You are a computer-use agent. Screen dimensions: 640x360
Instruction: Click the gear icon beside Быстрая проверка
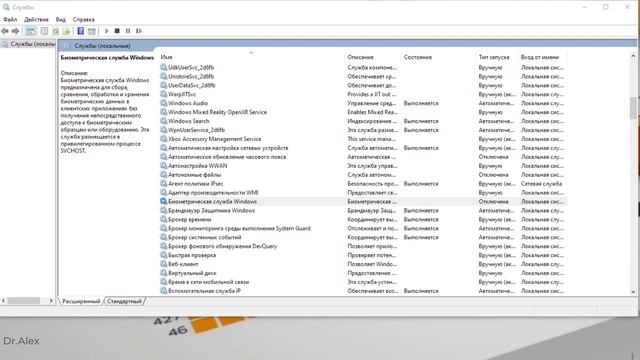click(x=164, y=255)
